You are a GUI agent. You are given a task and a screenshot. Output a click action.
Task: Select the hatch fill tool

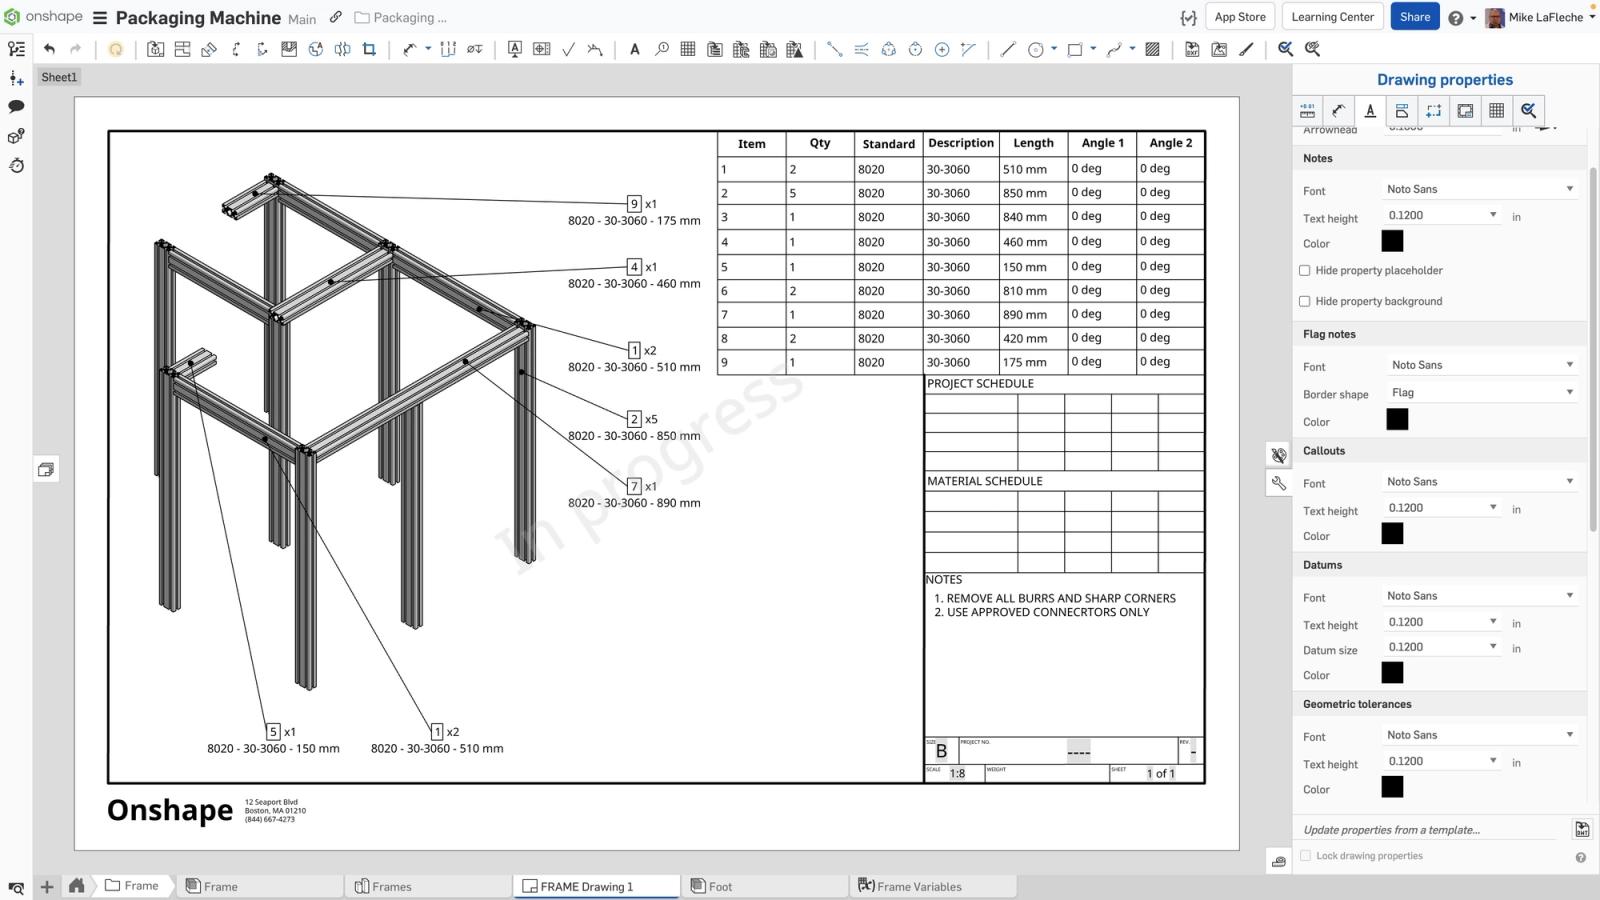click(x=1152, y=49)
